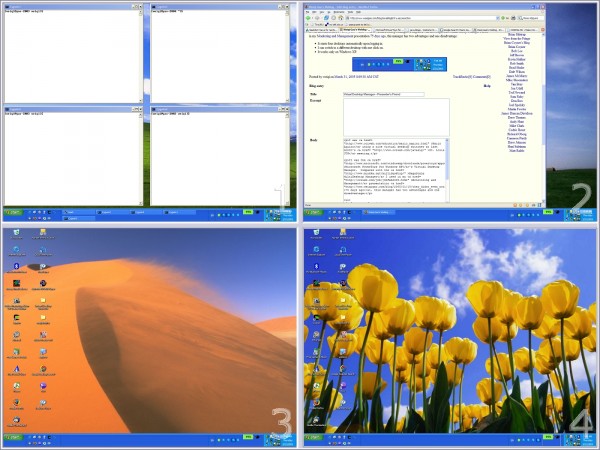This screenshot has height=450, width=600.
Task: Open the Comments link below the post
Action: [482, 77]
